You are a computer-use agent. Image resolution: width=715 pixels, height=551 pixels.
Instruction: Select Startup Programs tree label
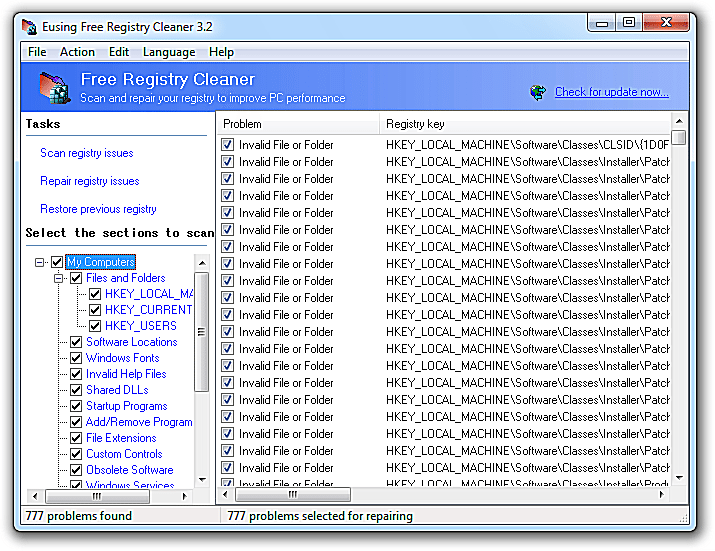point(126,406)
